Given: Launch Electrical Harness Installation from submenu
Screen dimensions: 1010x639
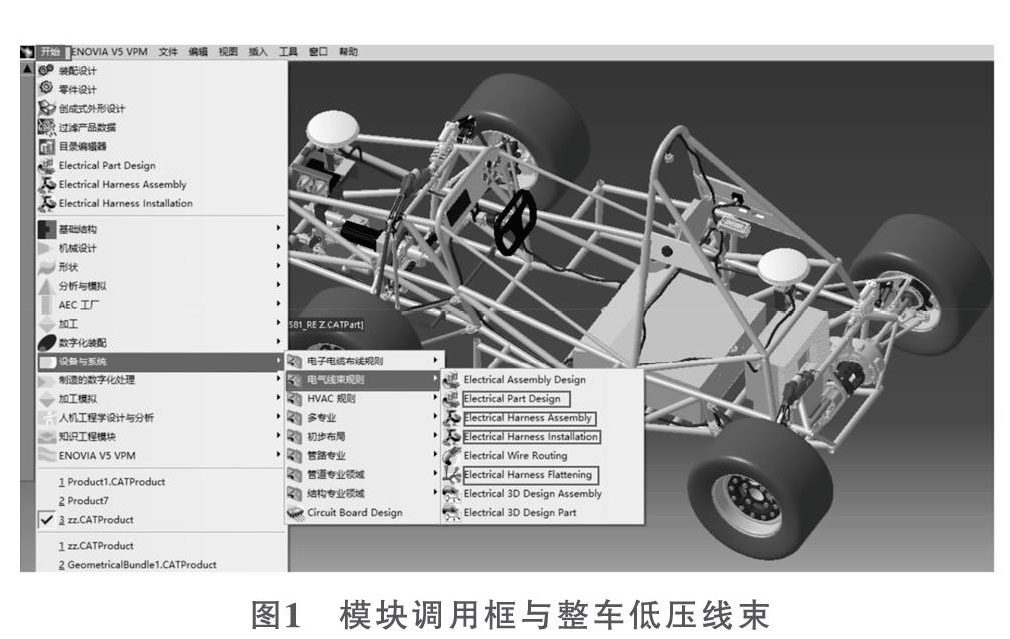Looking at the screenshot, I should pos(531,437).
